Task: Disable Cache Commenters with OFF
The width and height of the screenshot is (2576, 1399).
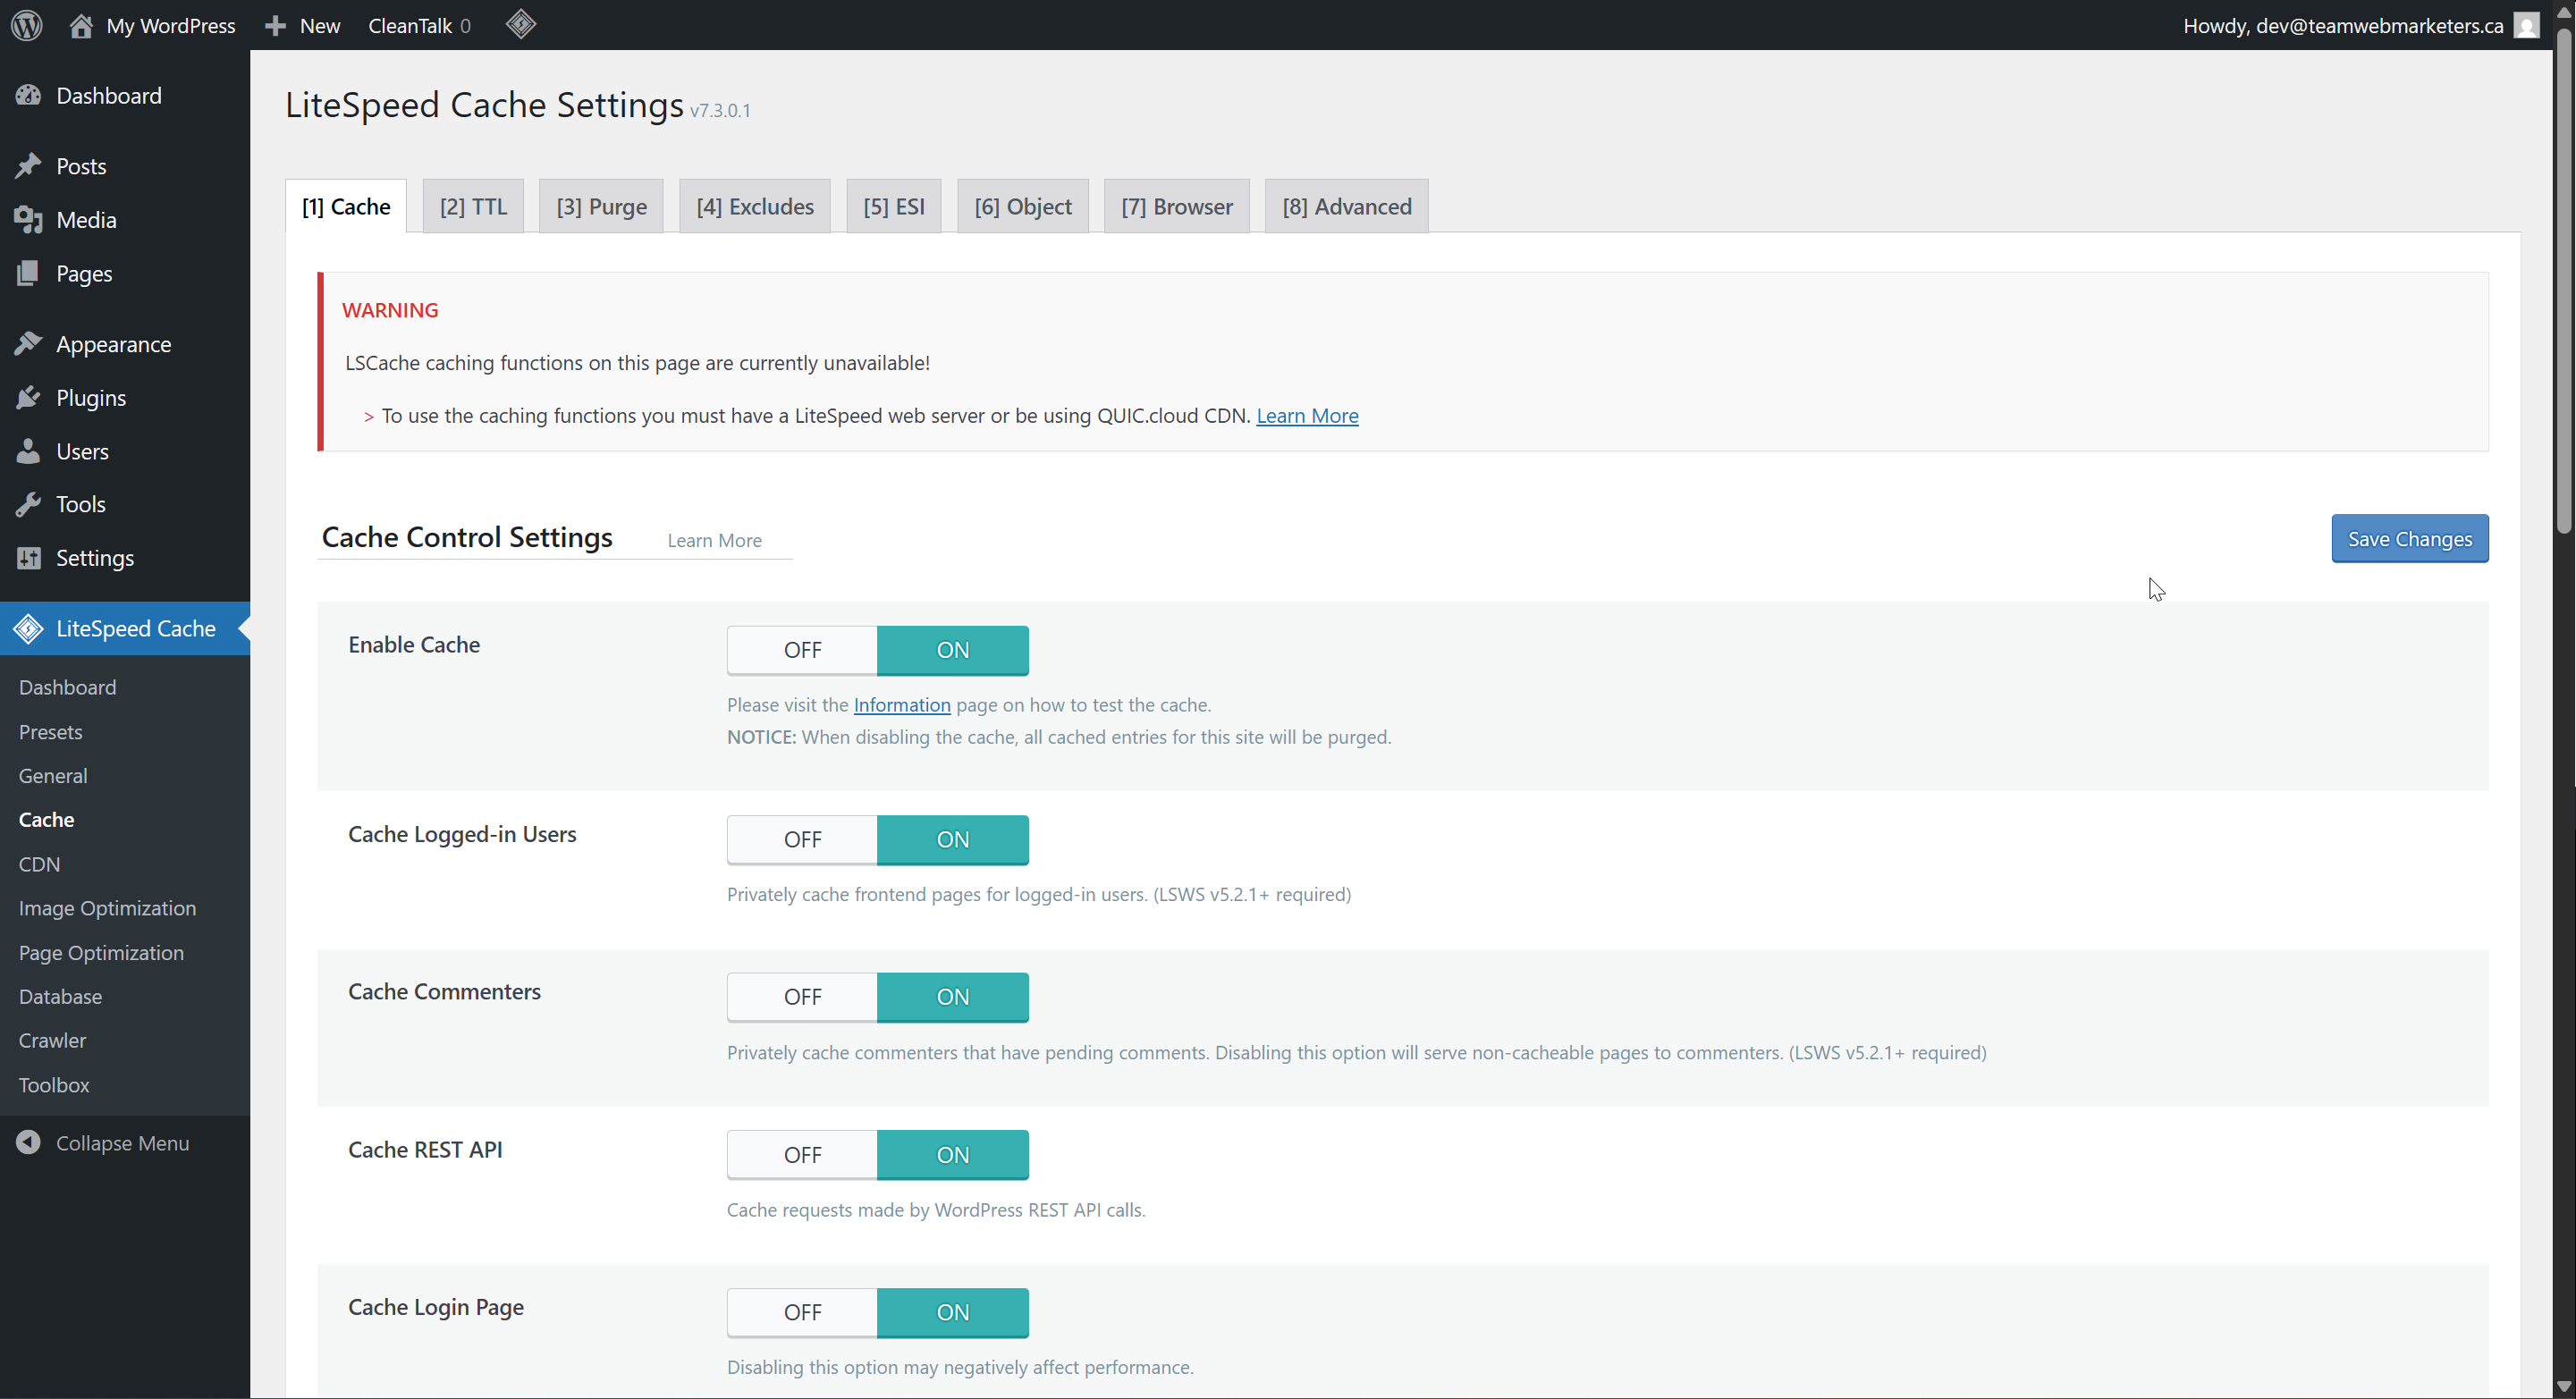Action: (x=802, y=997)
